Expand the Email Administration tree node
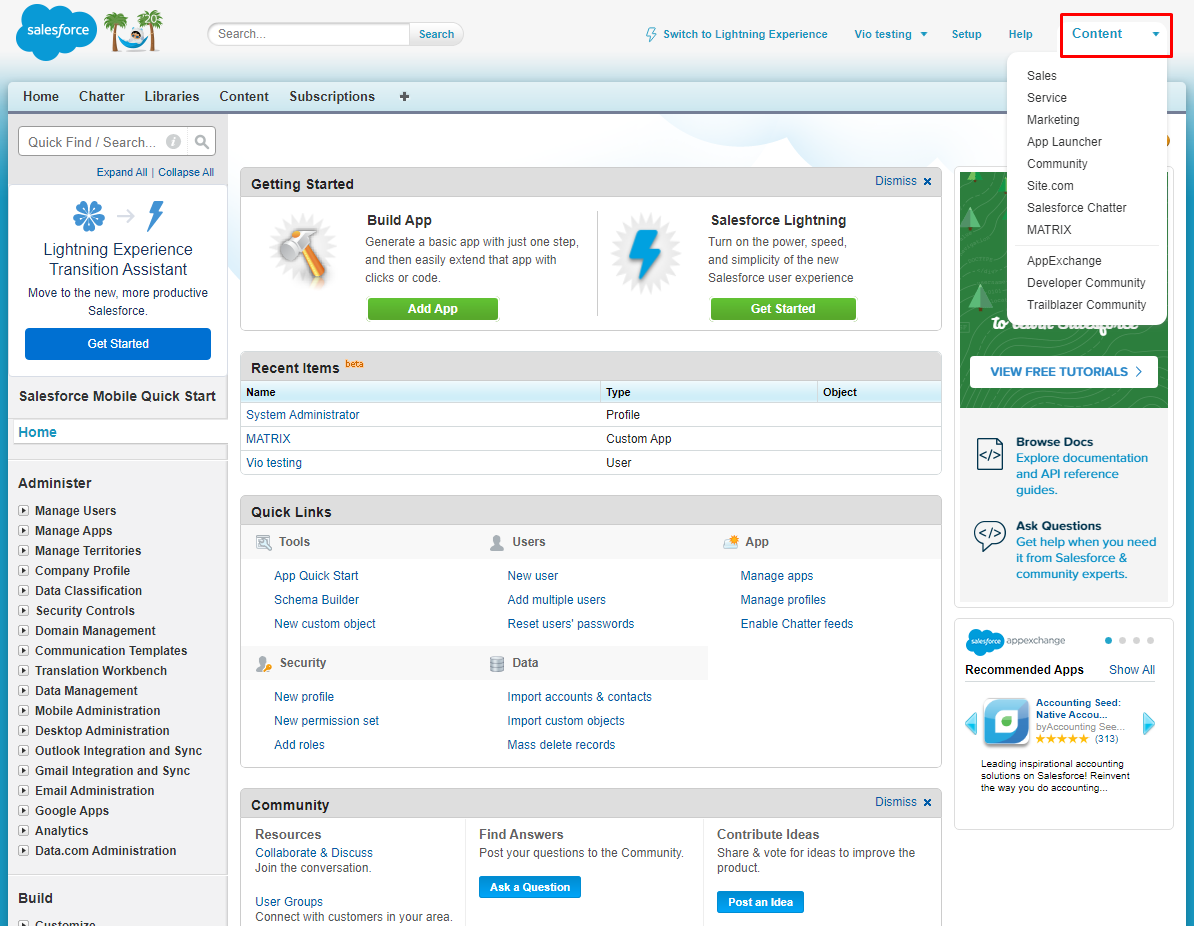1194x926 pixels. tap(24, 790)
